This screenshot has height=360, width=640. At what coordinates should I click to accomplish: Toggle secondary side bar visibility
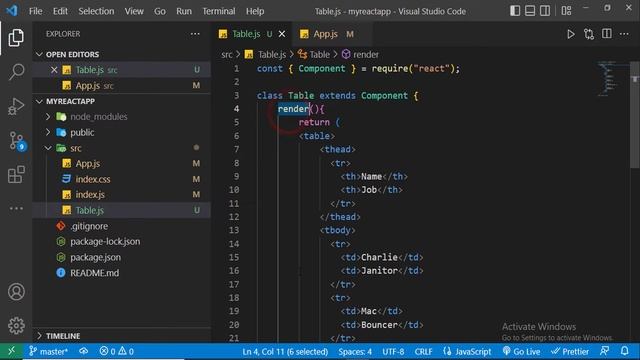[x=545, y=11]
